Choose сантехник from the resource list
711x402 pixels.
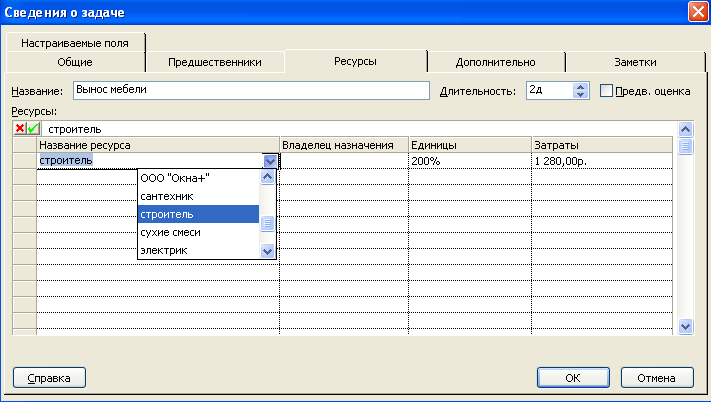coord(199,196)
